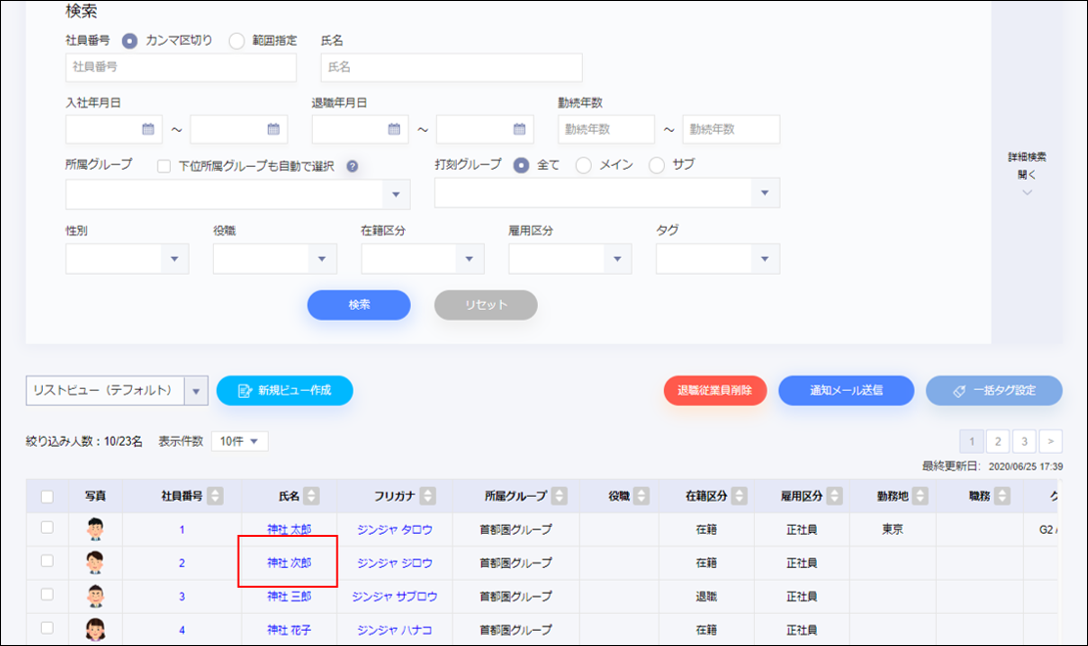Open calendar for 退職年月日 end date
Image resolution: width=1088 pixels, height=646 pixels.
click(519, 129)
